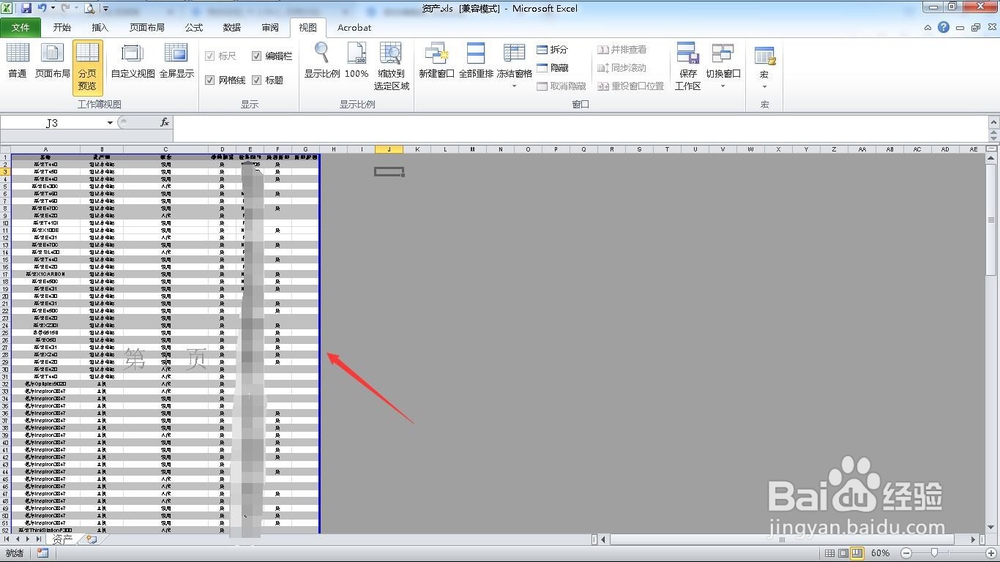Open the Acrobat tab
The width and height of the screenshot is (1000, 562).
354,27
